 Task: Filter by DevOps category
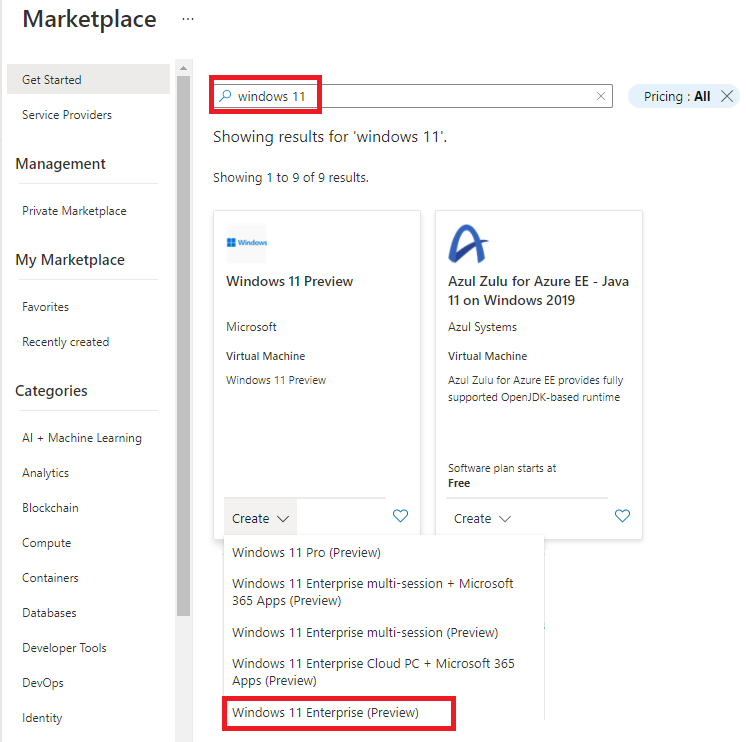point(43,683)
